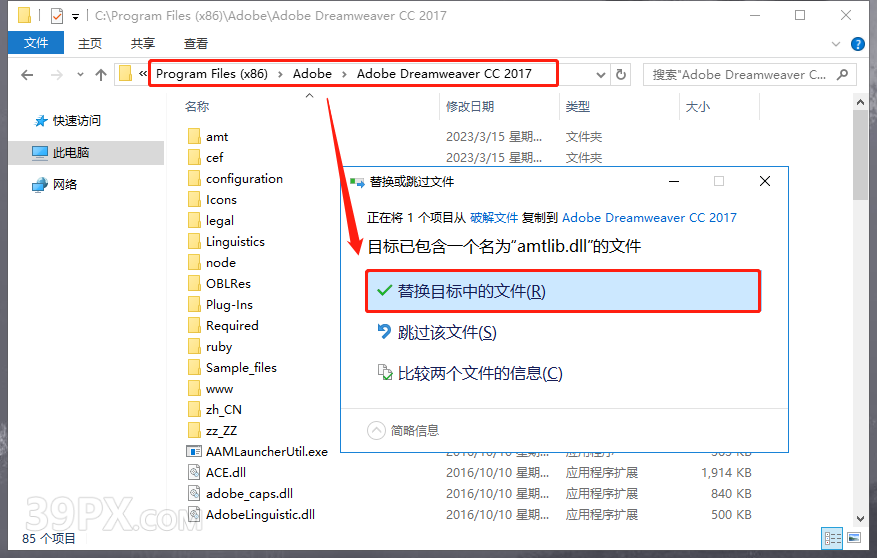Click the search magnifier icon
This screenshot has width=877, height=558.
(842, 74)
